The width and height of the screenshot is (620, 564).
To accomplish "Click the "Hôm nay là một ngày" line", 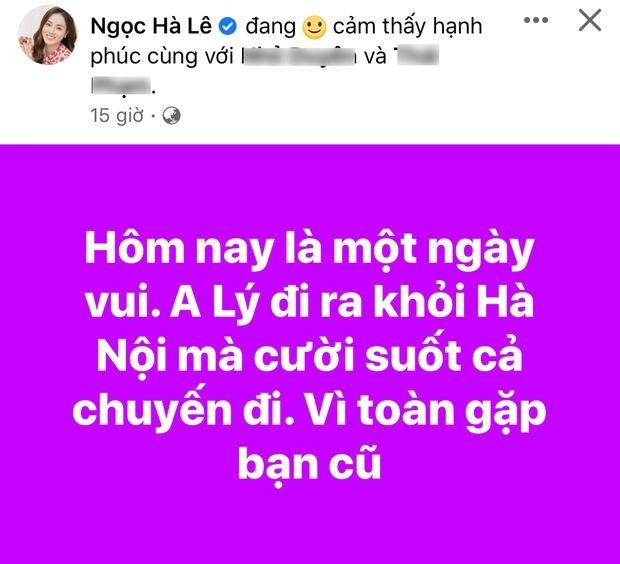I will (x=310, y=252).
